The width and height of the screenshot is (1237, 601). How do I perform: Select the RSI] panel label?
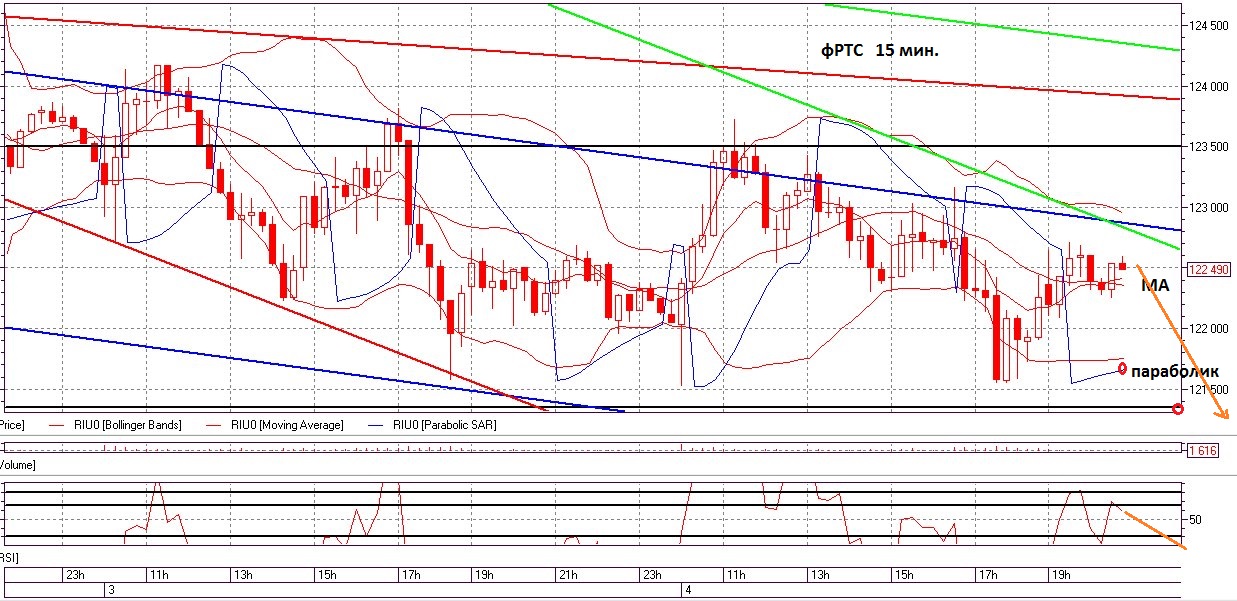9,556
